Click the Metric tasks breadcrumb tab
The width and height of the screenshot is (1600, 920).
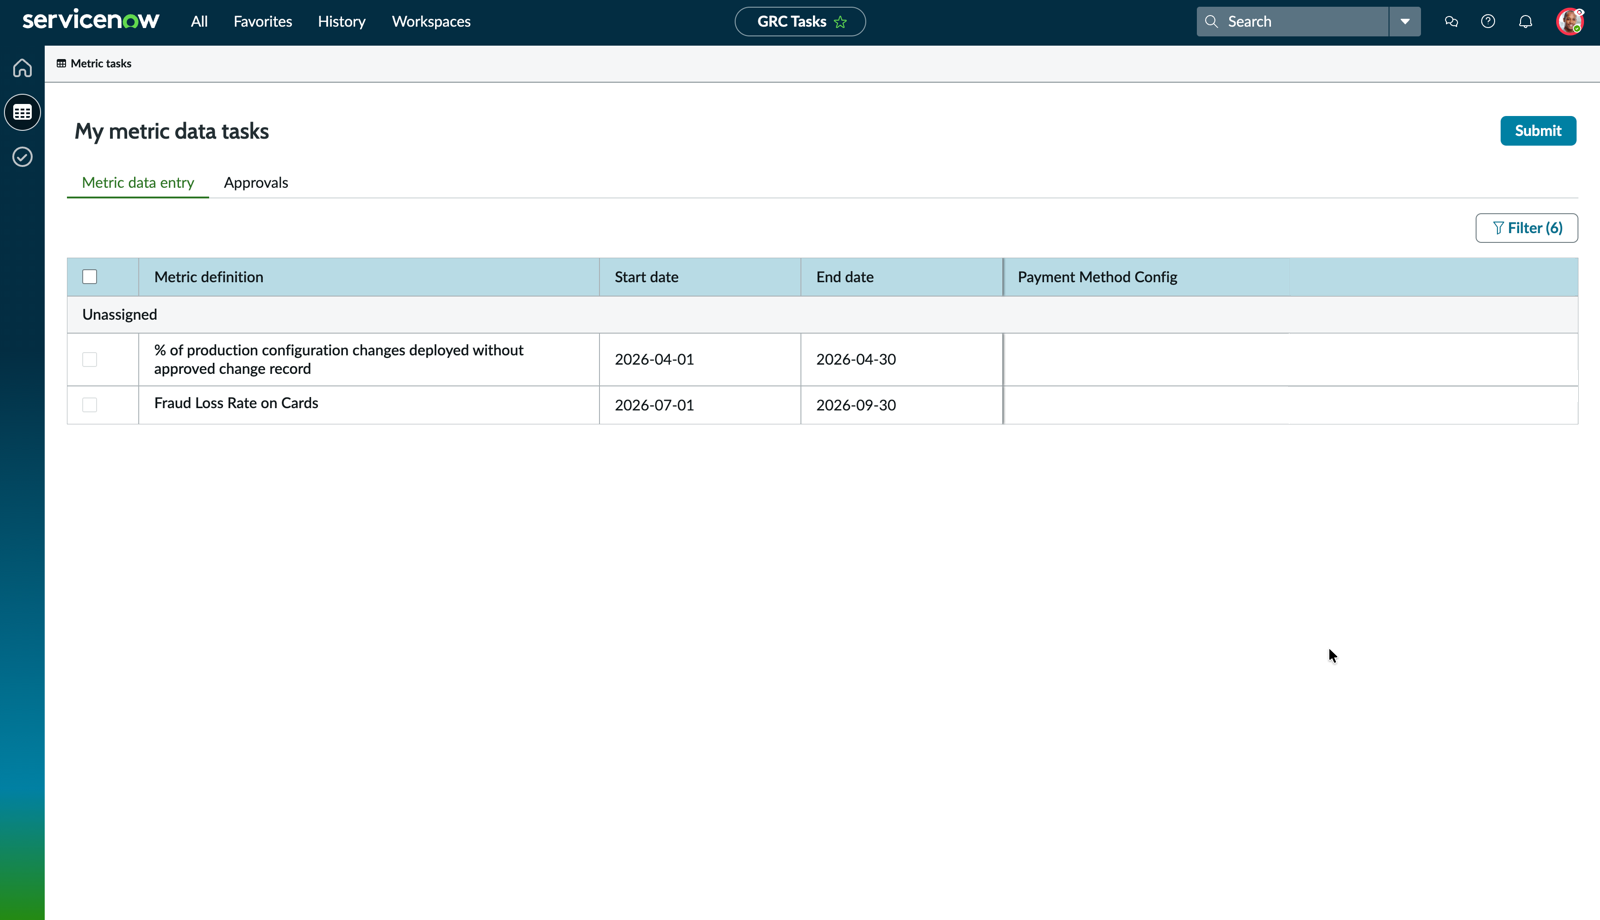94,63
